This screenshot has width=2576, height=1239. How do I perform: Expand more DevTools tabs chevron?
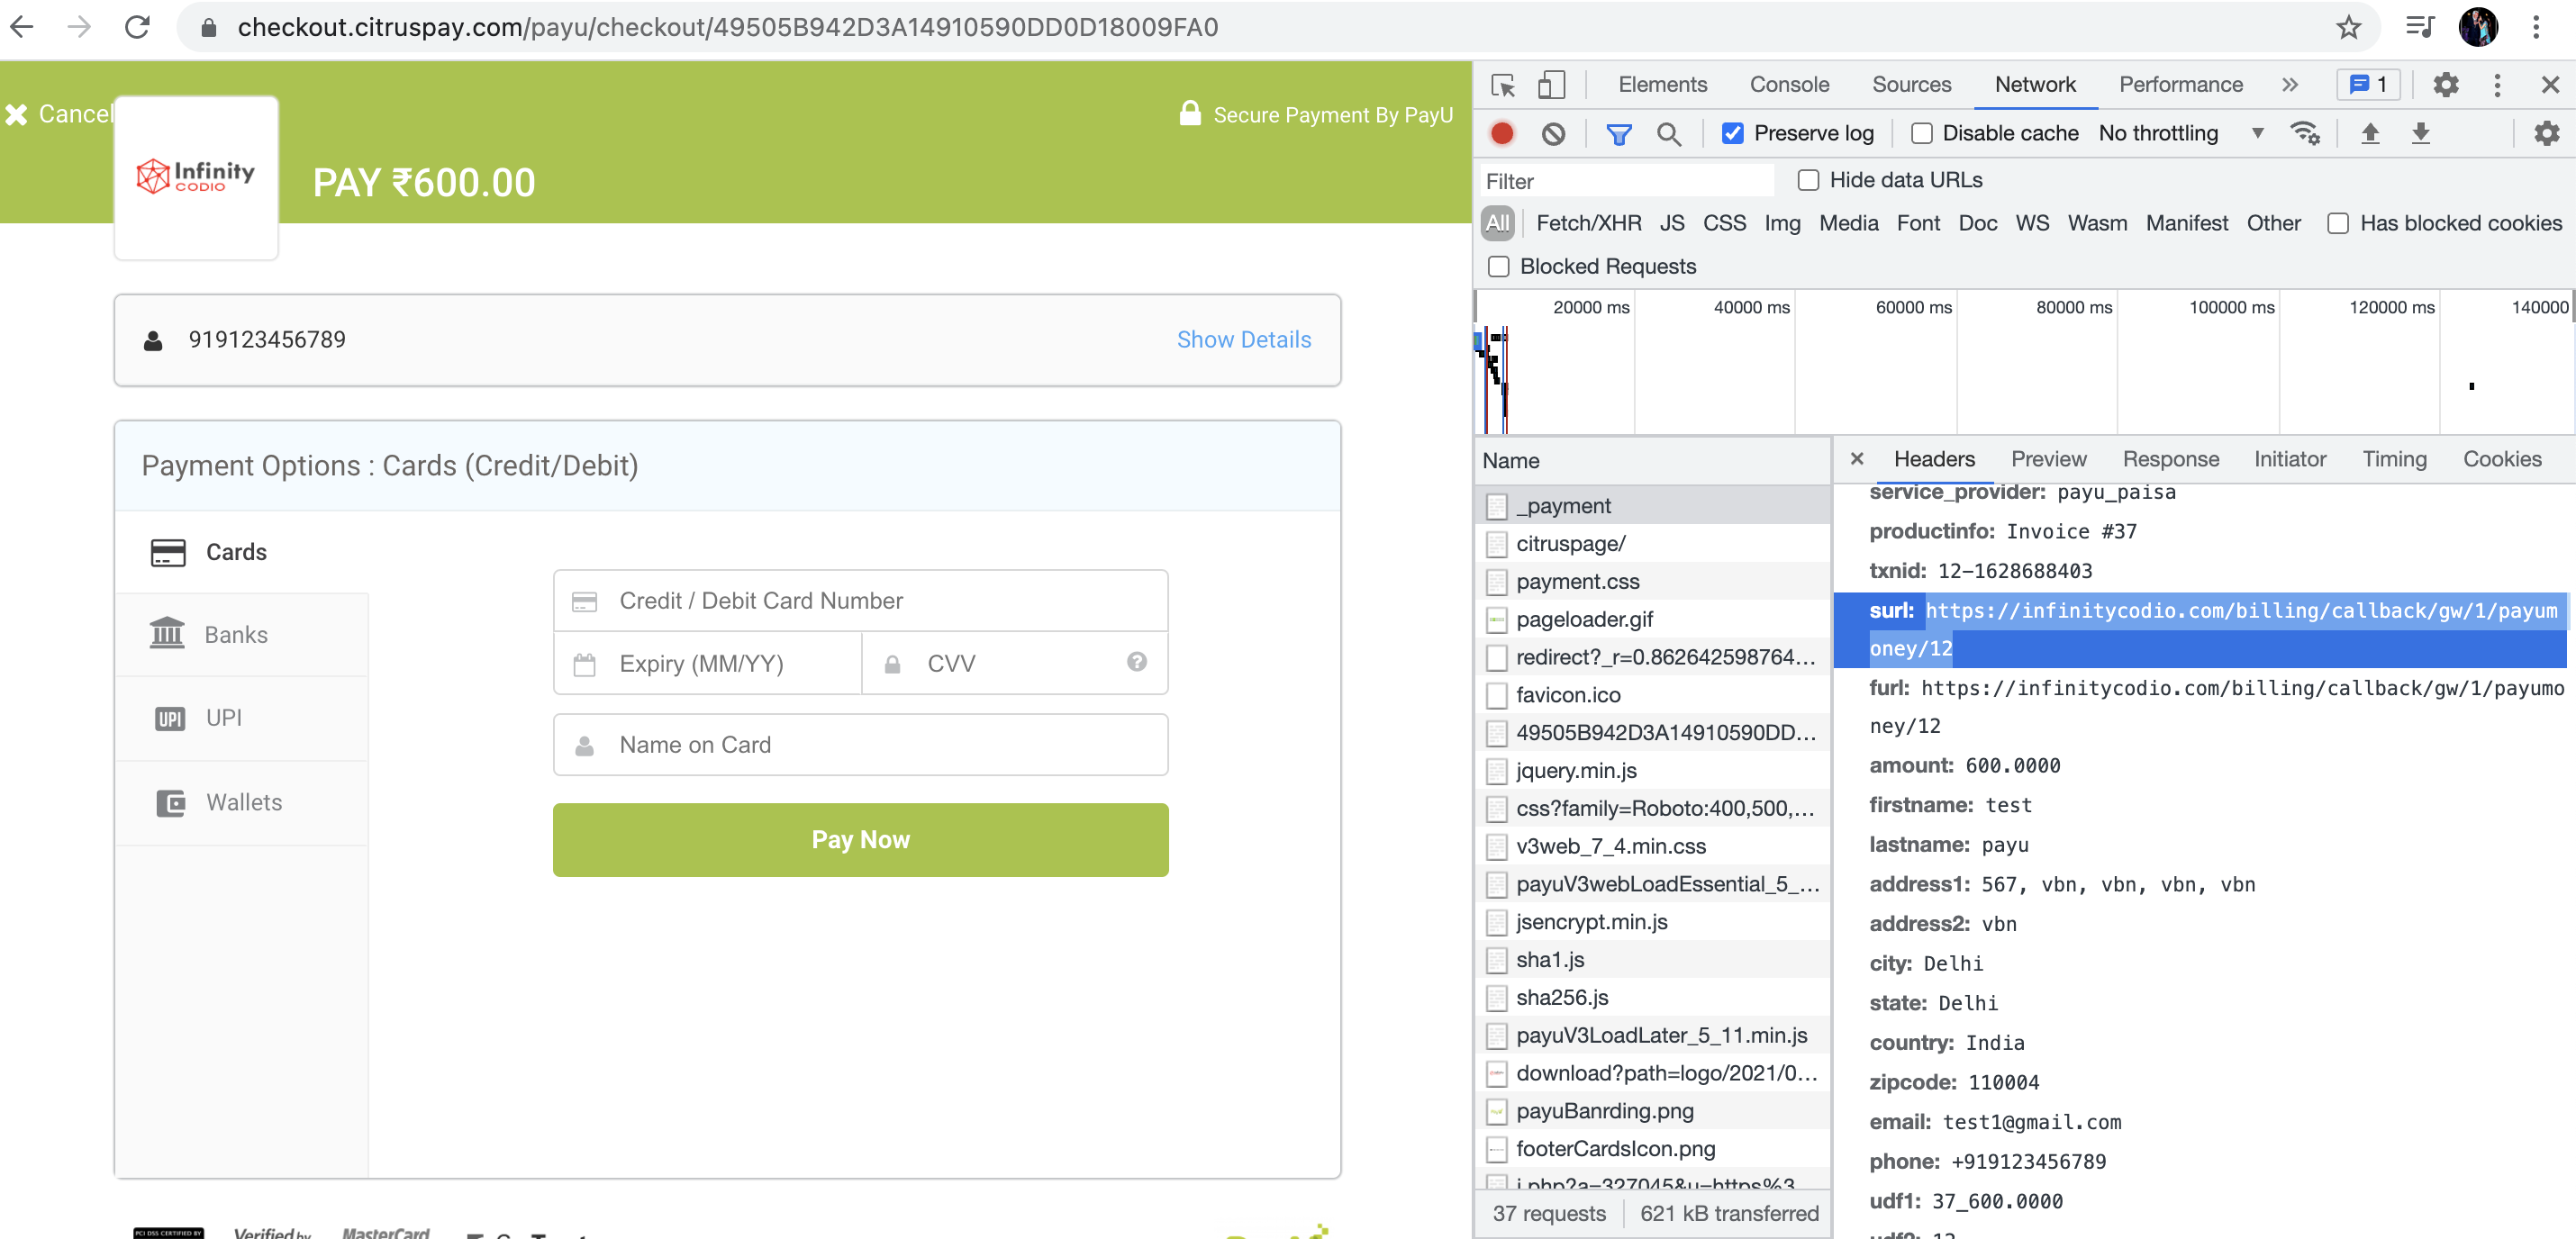[2290, 85]
